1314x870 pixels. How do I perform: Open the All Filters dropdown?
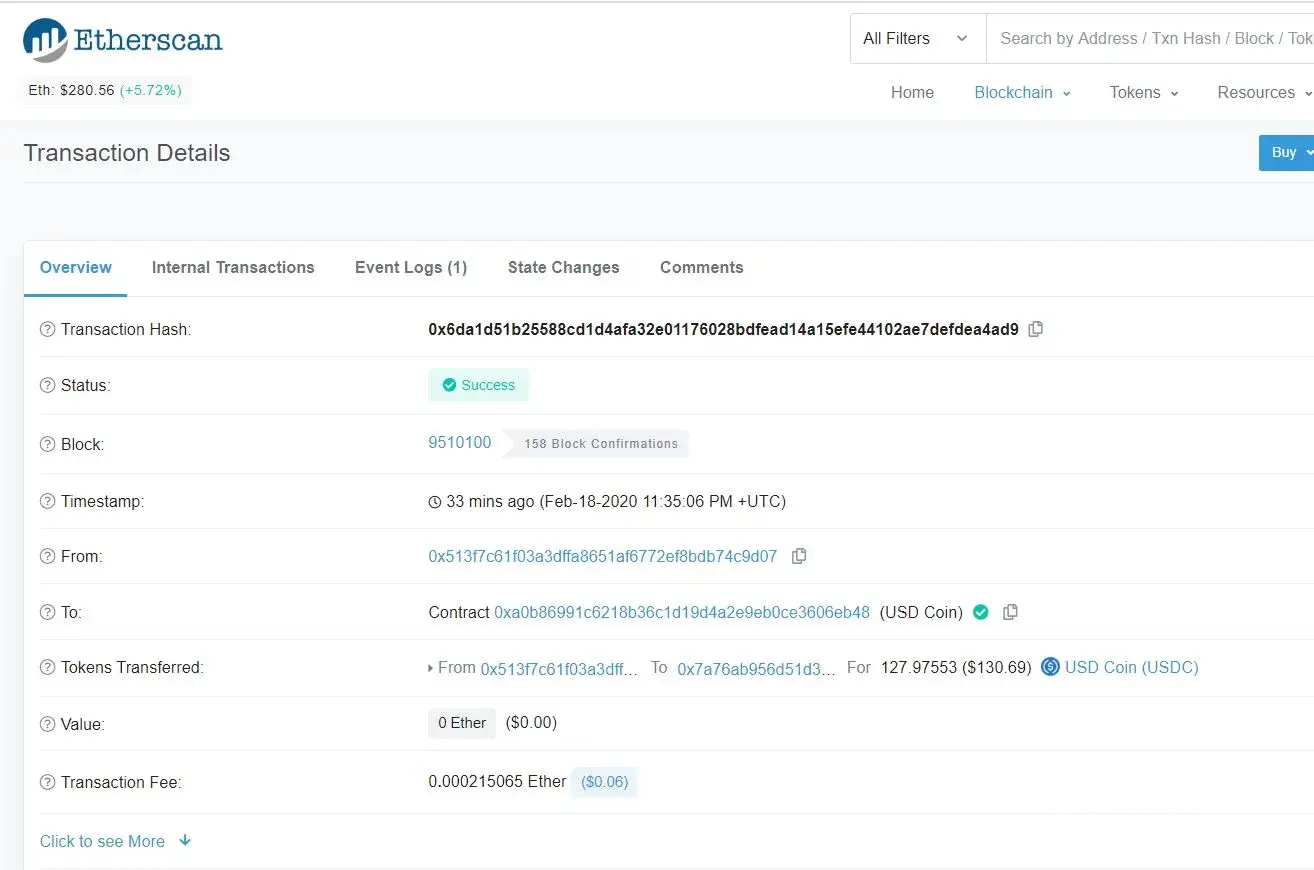tap(916, 39)
